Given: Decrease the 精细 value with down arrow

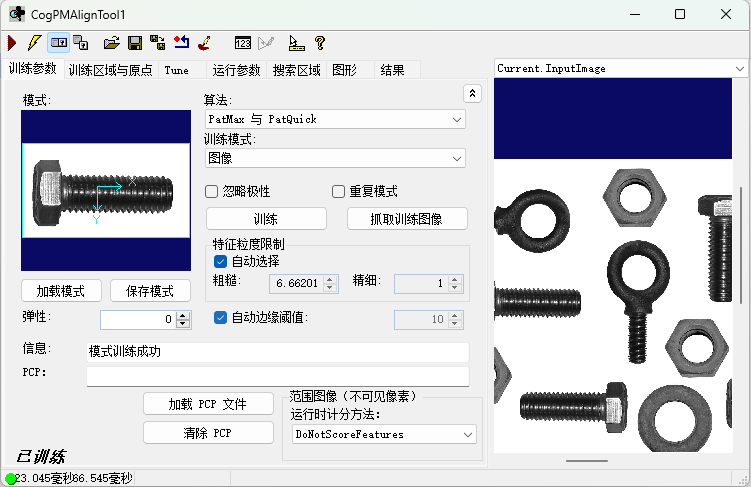Looking at the screenshot, I should pos(455,288).
